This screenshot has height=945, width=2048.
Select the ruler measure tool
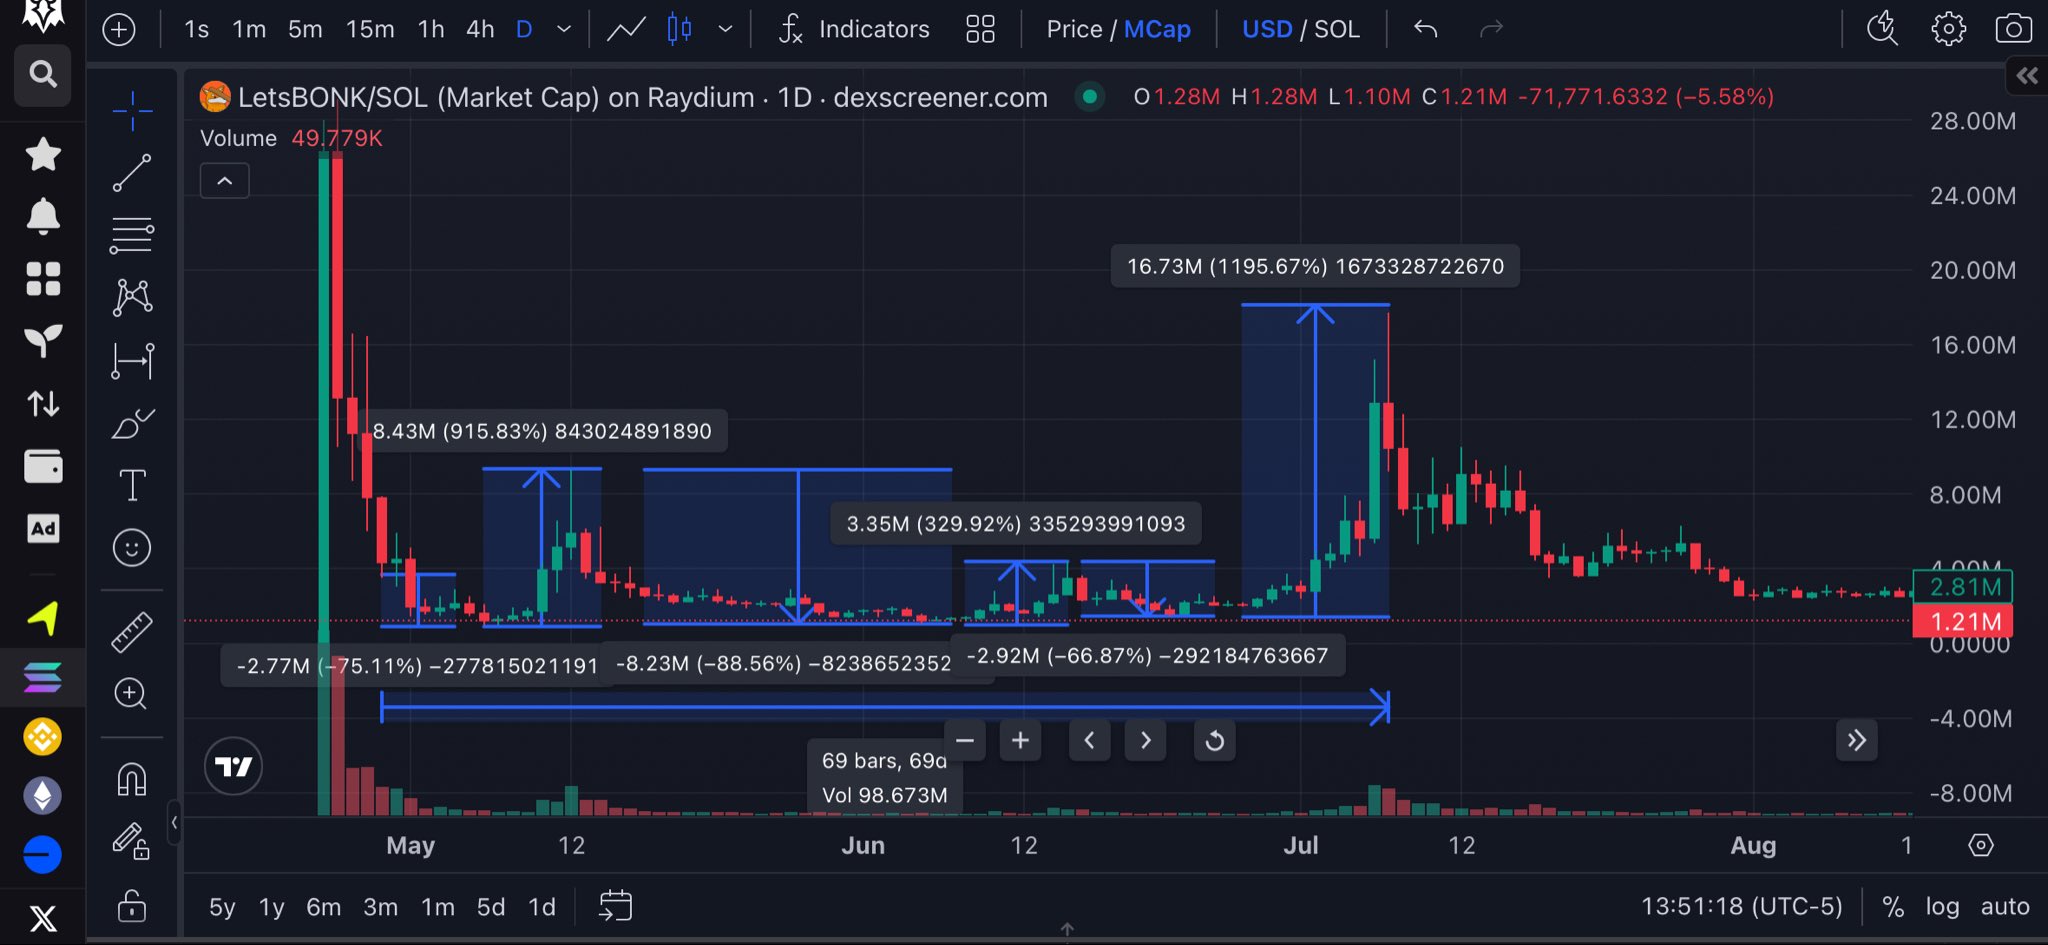[132, 631]
